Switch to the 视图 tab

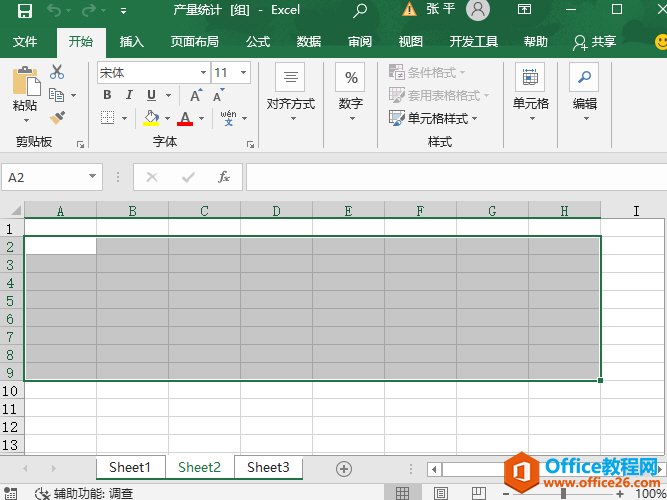point(410,42)
